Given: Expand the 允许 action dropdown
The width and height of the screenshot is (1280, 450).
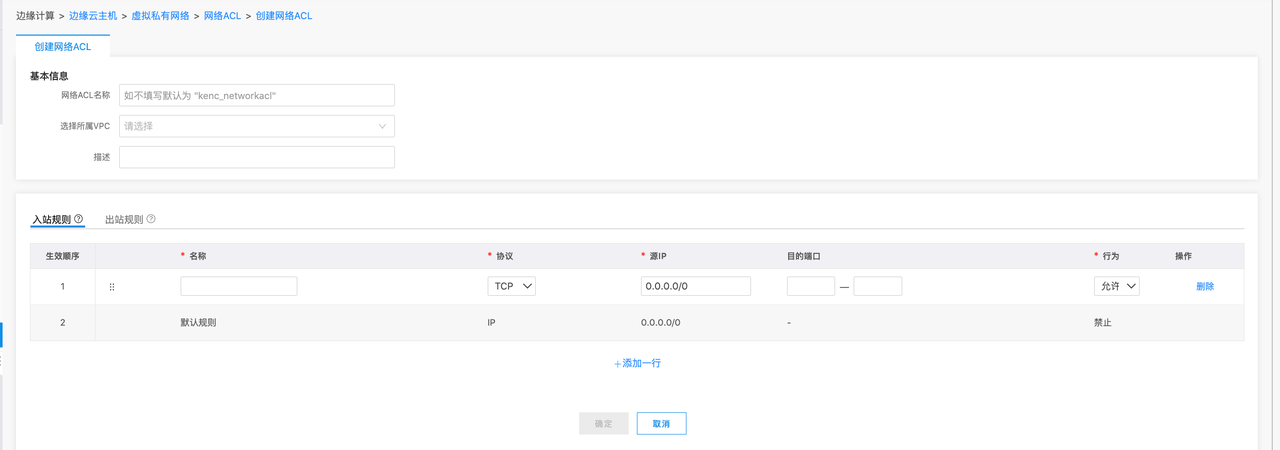Looking at the screenshot, I should (1116, 286).
